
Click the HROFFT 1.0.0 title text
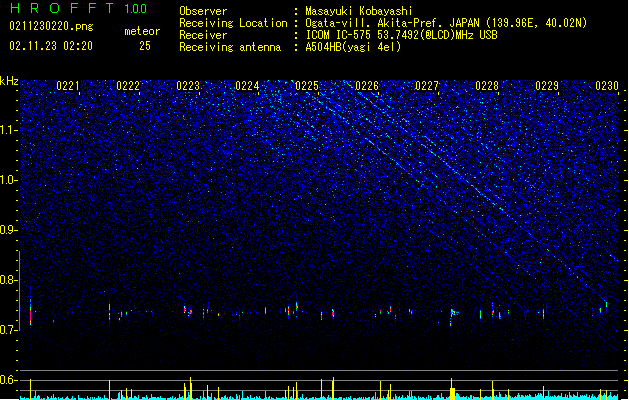pyautogui.click(x=78, y=8)
